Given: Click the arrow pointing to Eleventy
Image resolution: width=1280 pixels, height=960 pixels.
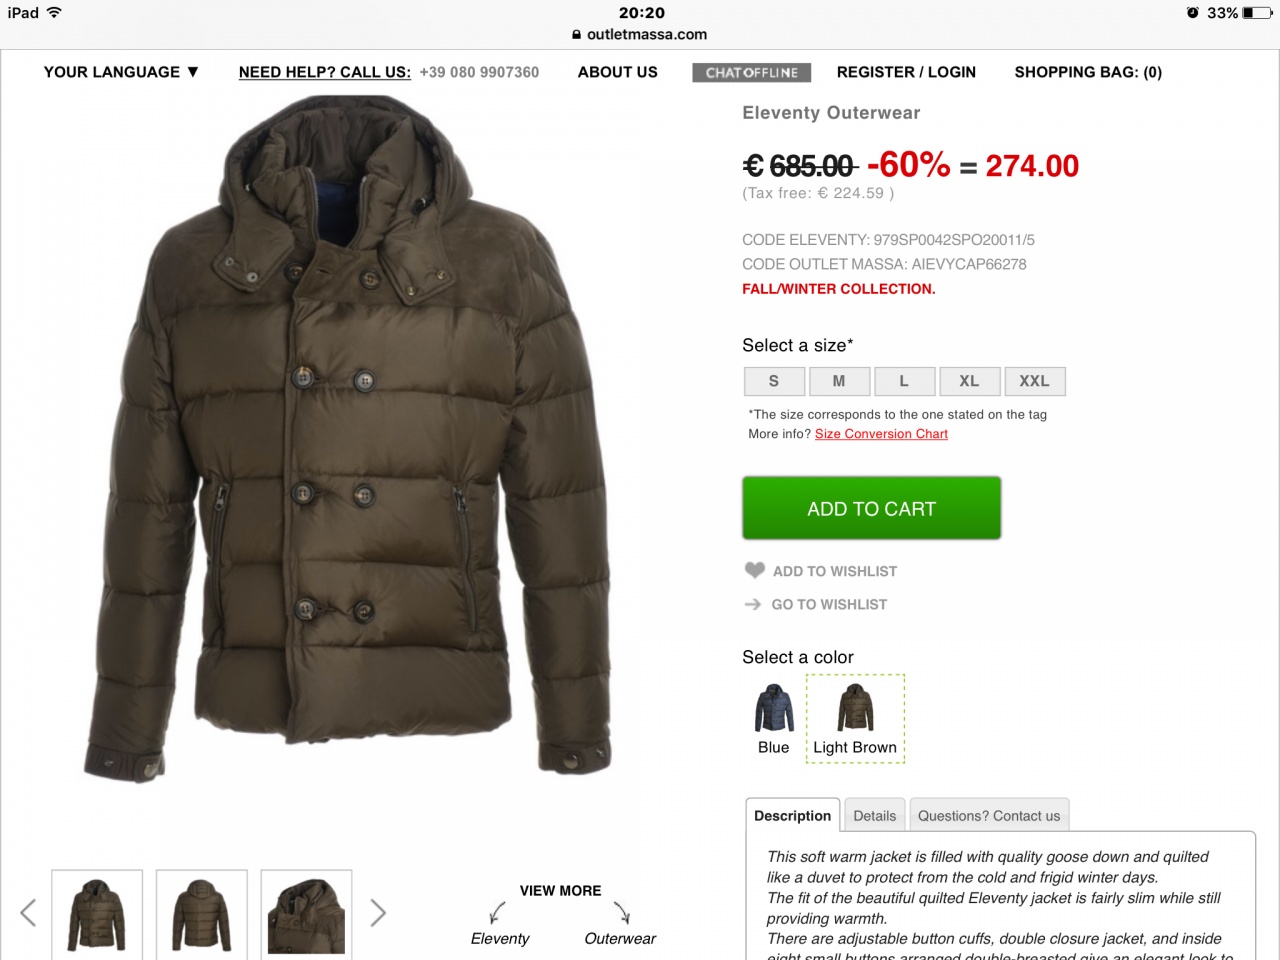Looking at the screenshot, I should [497, 912].
